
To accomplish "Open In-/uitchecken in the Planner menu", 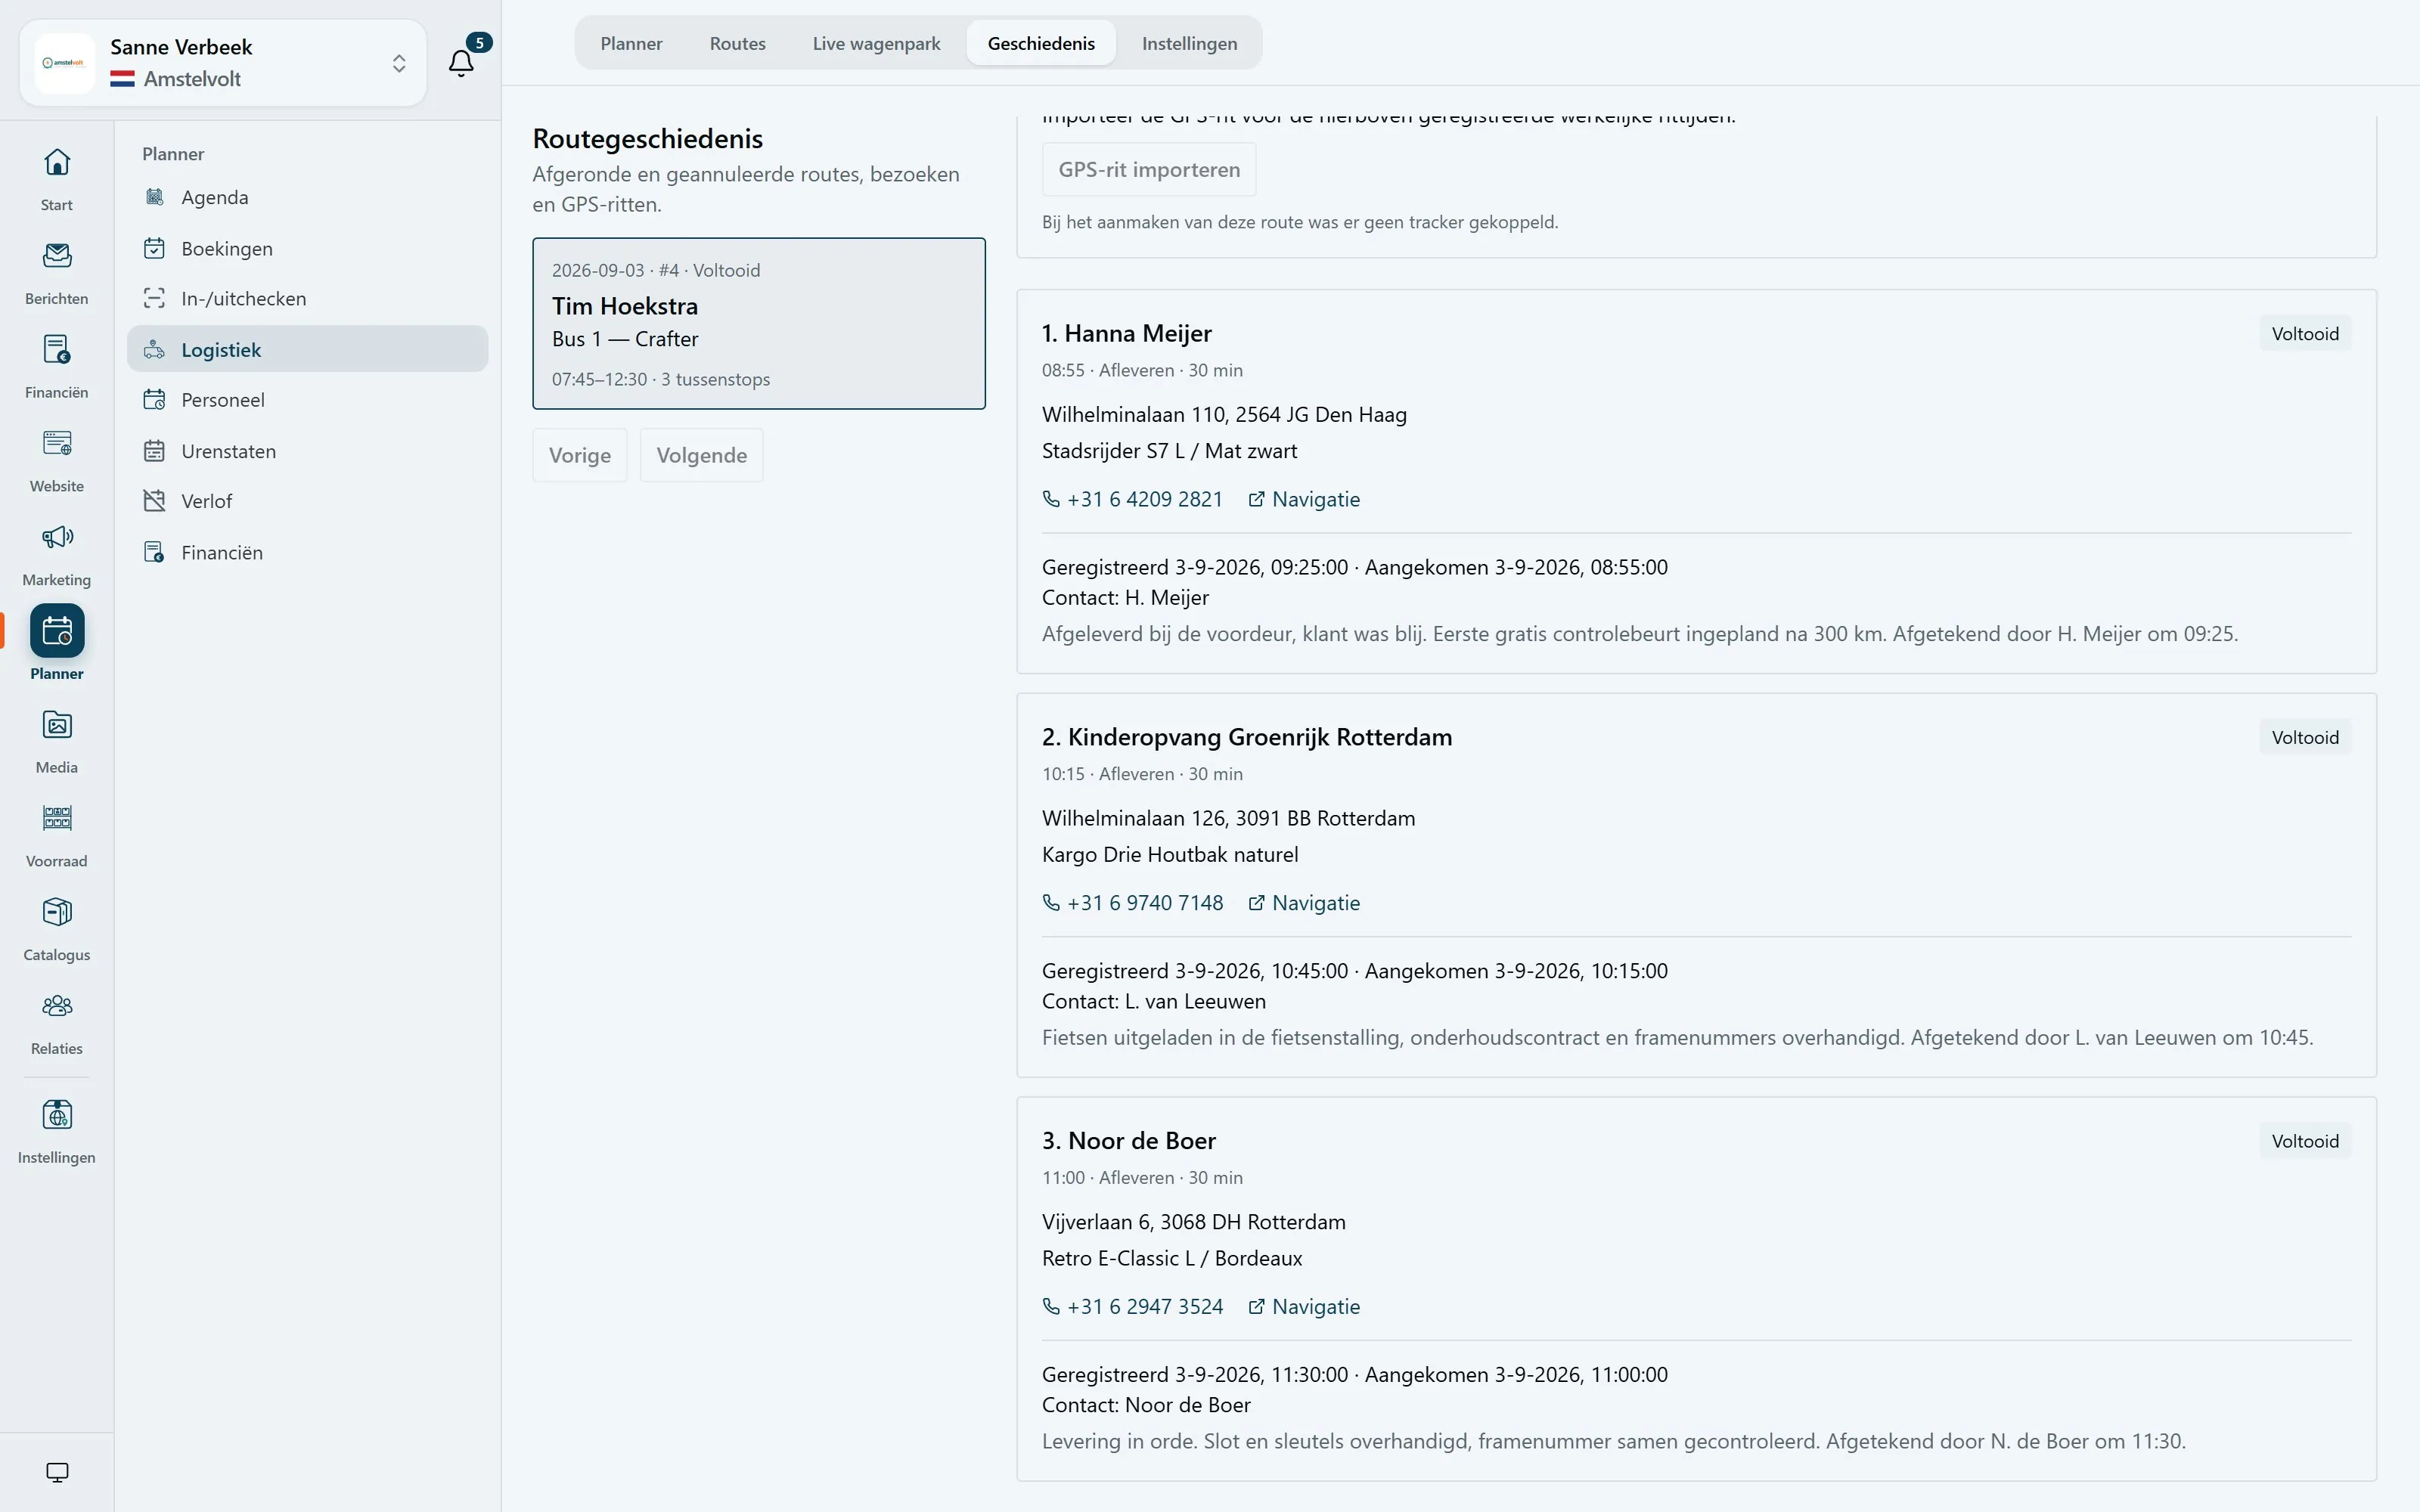I will tap(307, 298).
